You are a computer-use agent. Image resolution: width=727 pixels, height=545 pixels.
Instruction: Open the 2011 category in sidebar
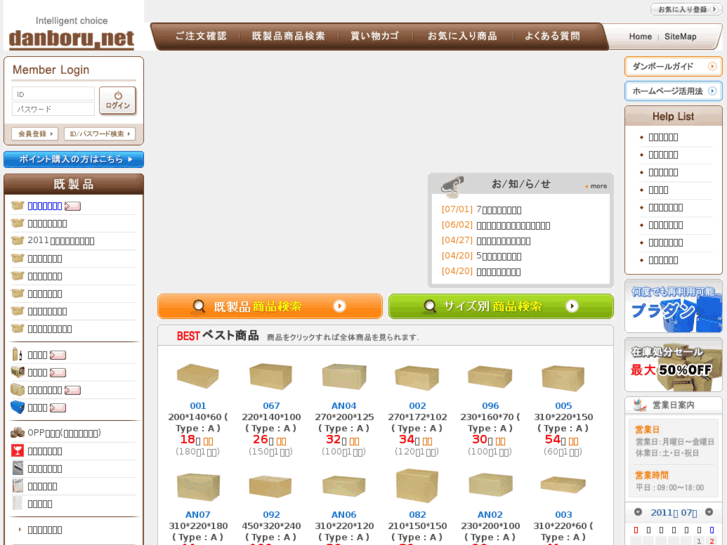coord(61,241)
